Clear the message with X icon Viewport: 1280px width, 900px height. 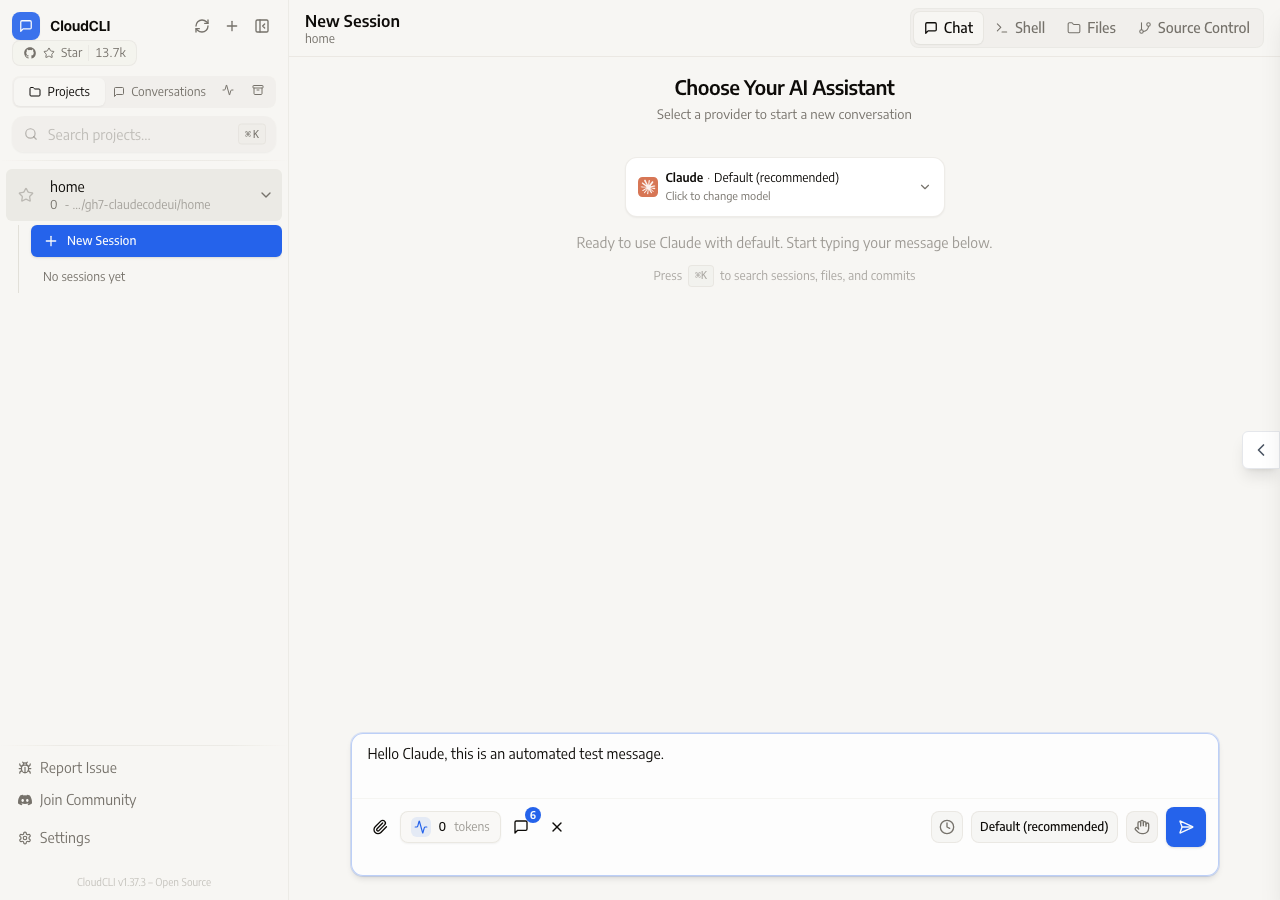point(557,827)
